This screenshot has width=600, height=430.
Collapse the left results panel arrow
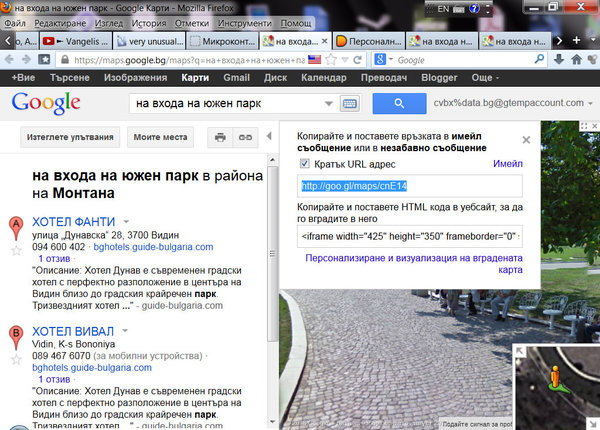click(x=269, y=136)
